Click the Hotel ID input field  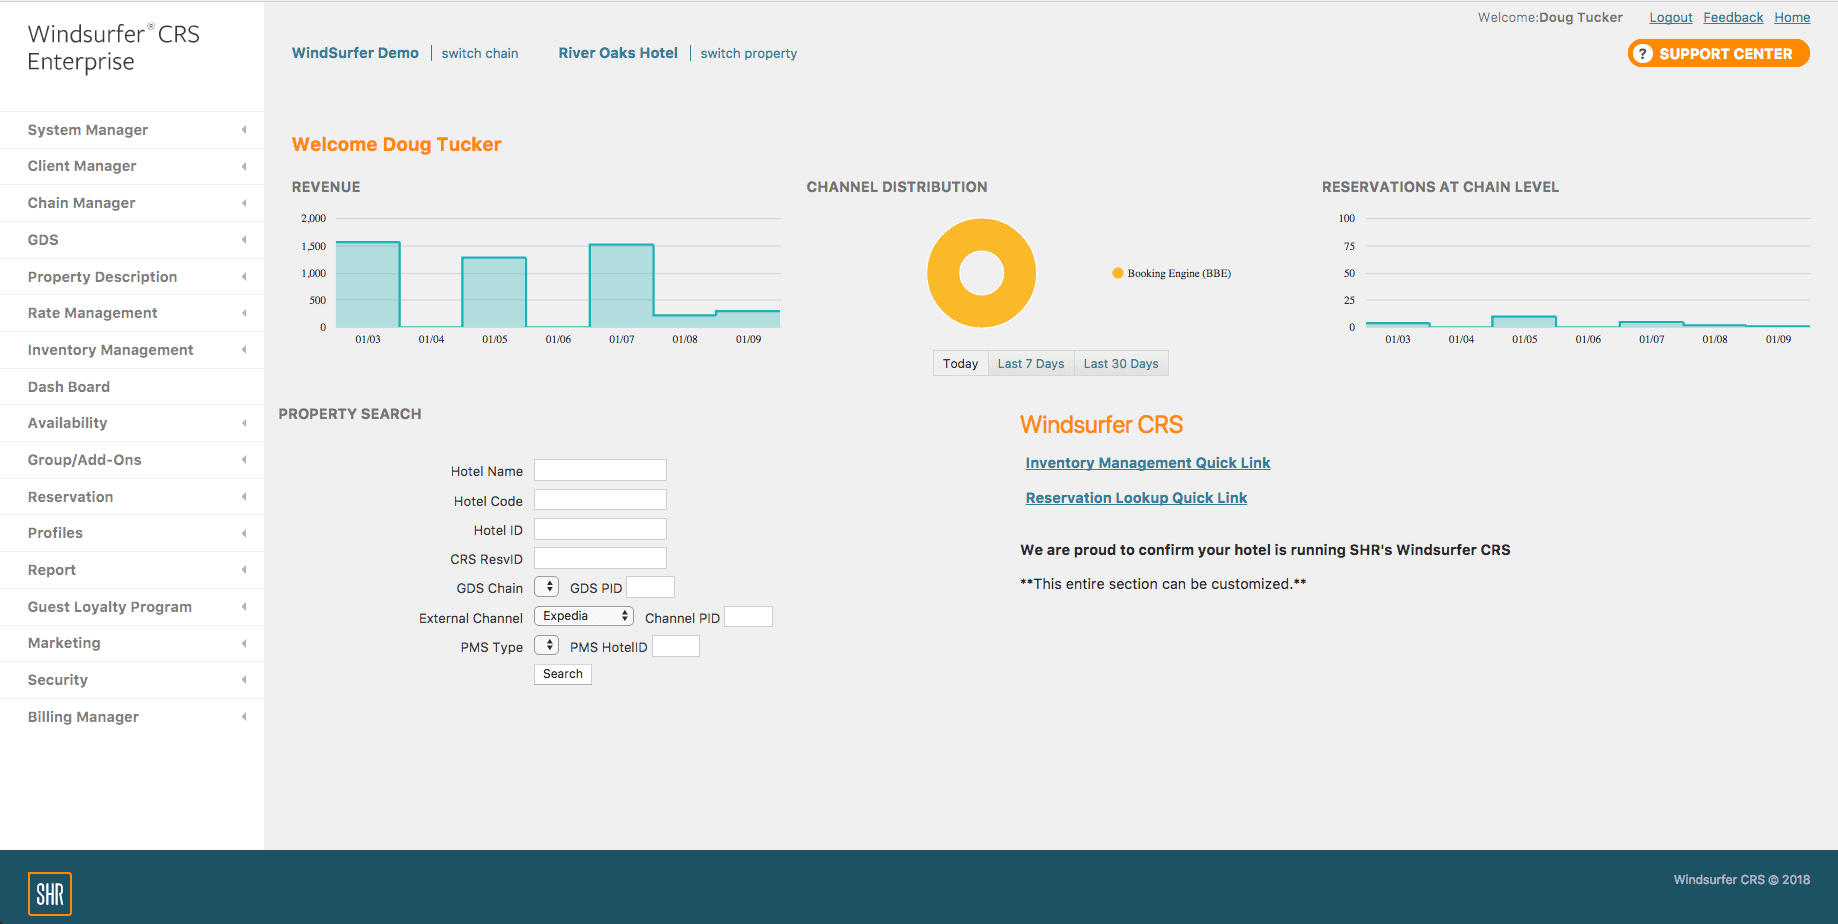tap(600, 529)
